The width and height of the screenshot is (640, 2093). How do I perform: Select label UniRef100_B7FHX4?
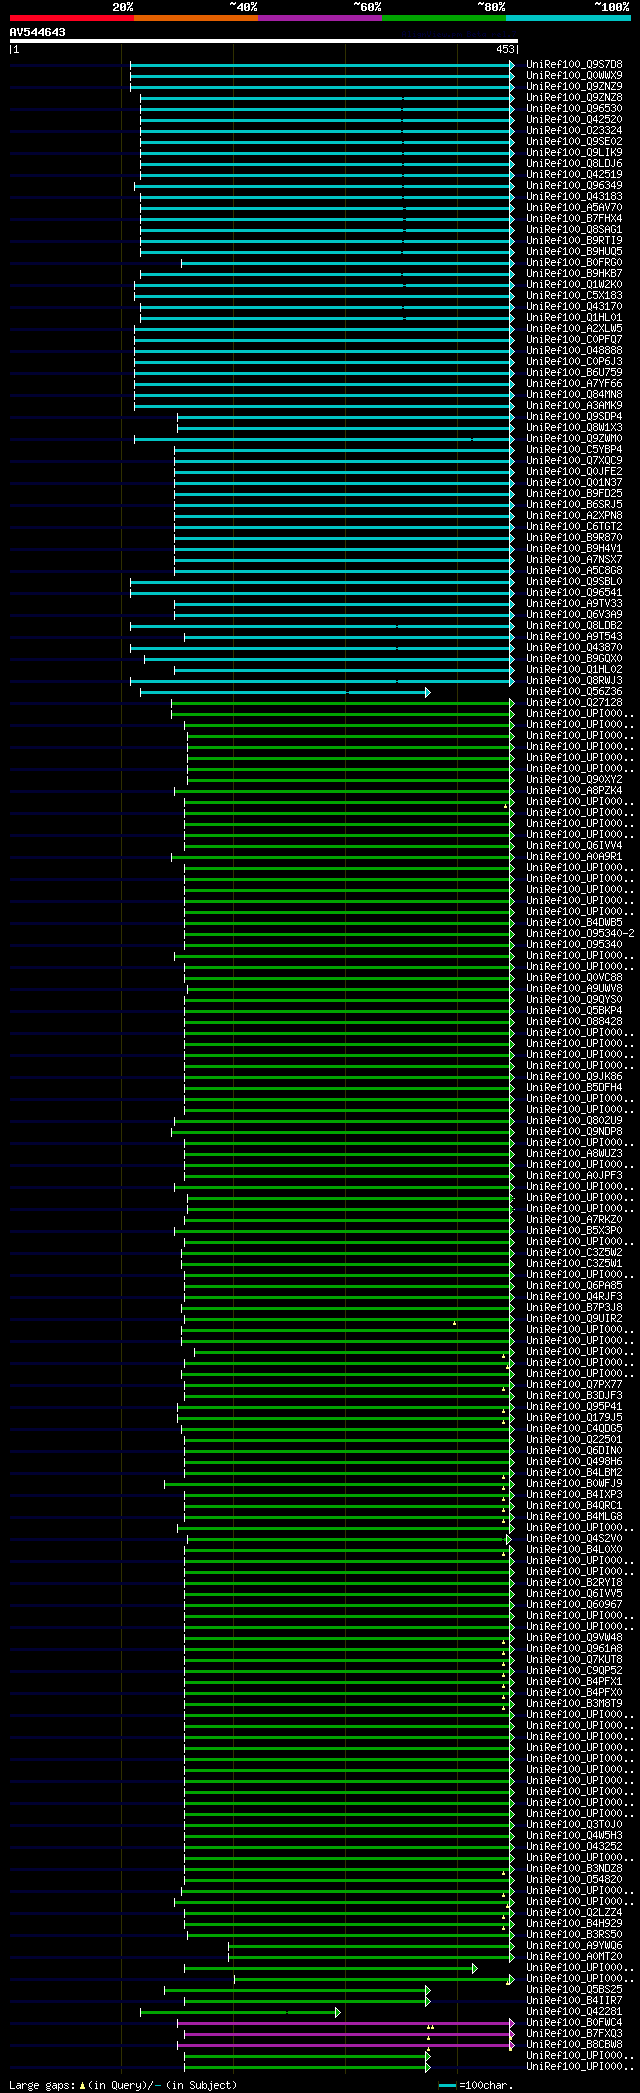(574, 219)
